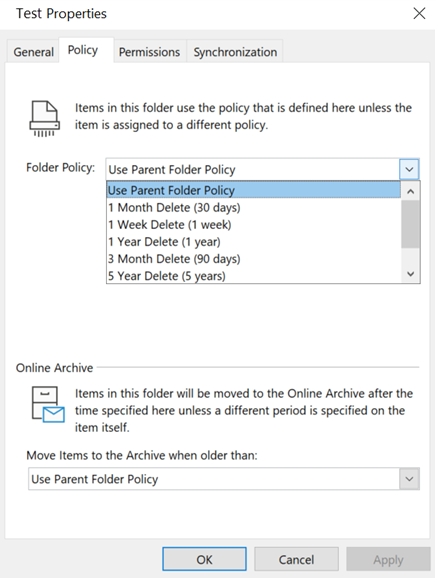435x578 pixels.
Task: Pick 1 Year Delete (1 year) policy
Action: coord(253,242)
